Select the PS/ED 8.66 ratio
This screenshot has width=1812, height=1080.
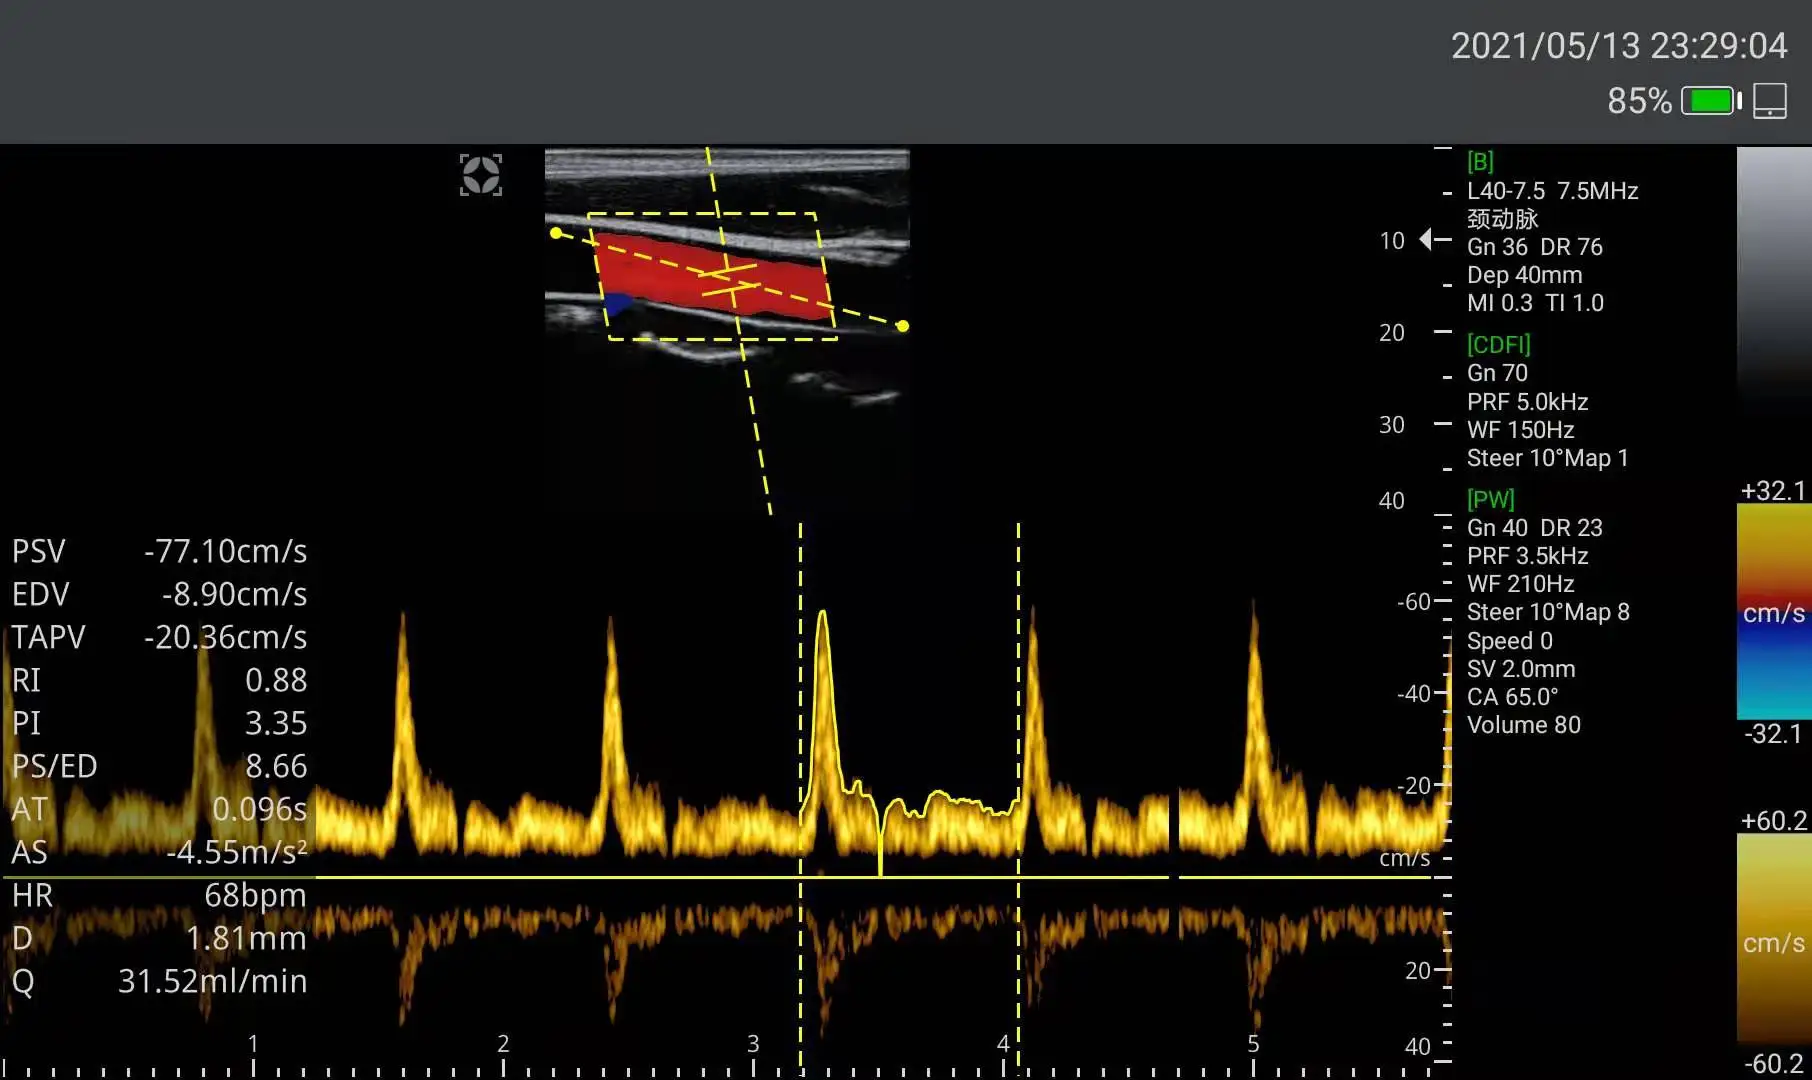tap(159, 766)
